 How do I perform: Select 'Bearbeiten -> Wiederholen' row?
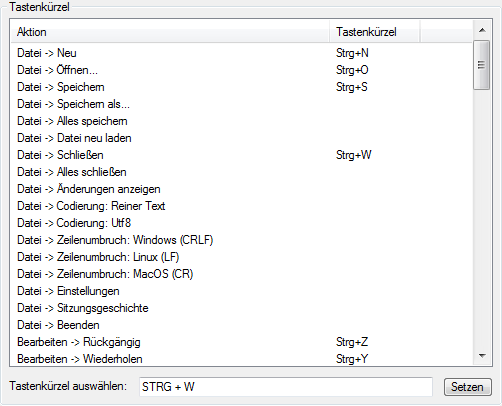pos(242,359)
